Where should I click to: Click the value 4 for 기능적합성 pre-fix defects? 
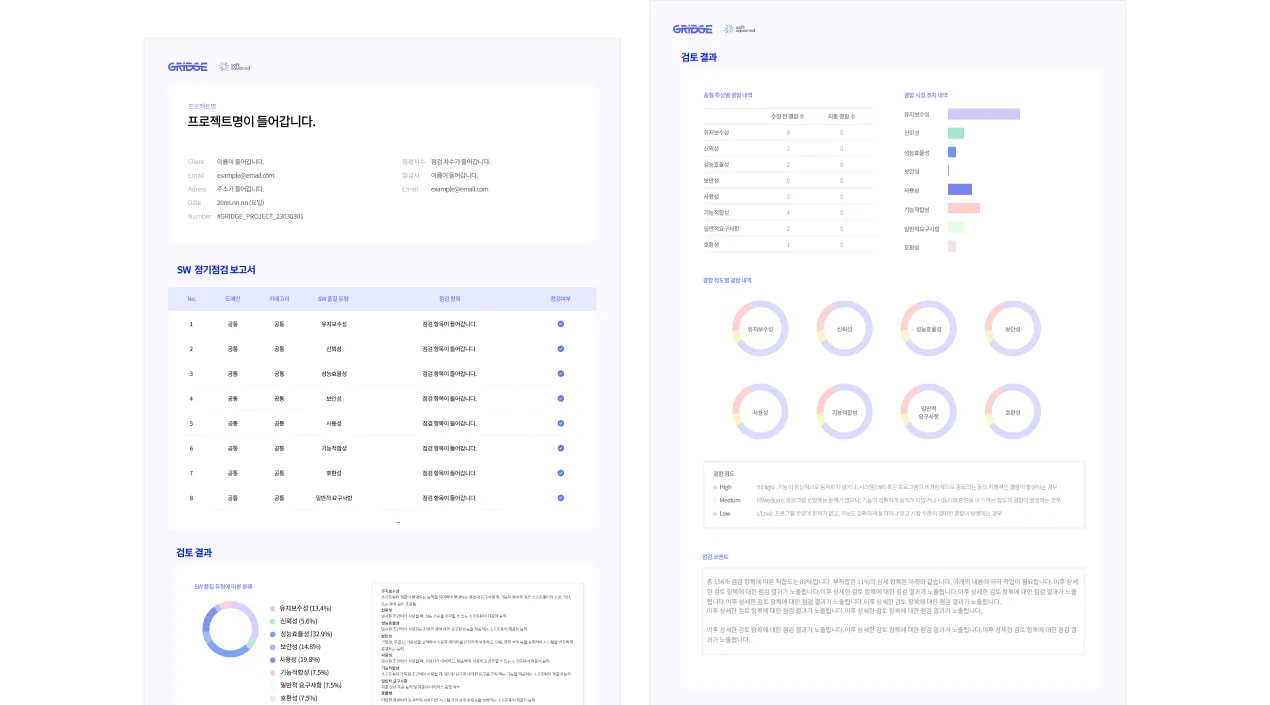click(788, 212)
